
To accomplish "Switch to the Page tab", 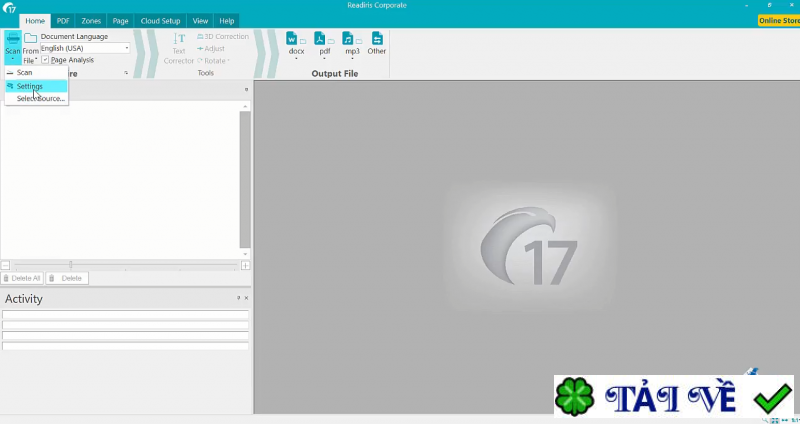I will (120, 21).
